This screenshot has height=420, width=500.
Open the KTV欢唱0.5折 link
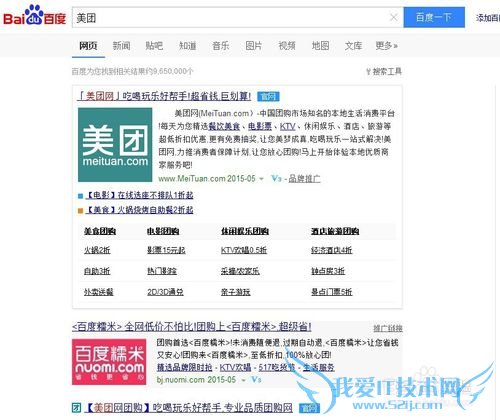pos(244,250)
